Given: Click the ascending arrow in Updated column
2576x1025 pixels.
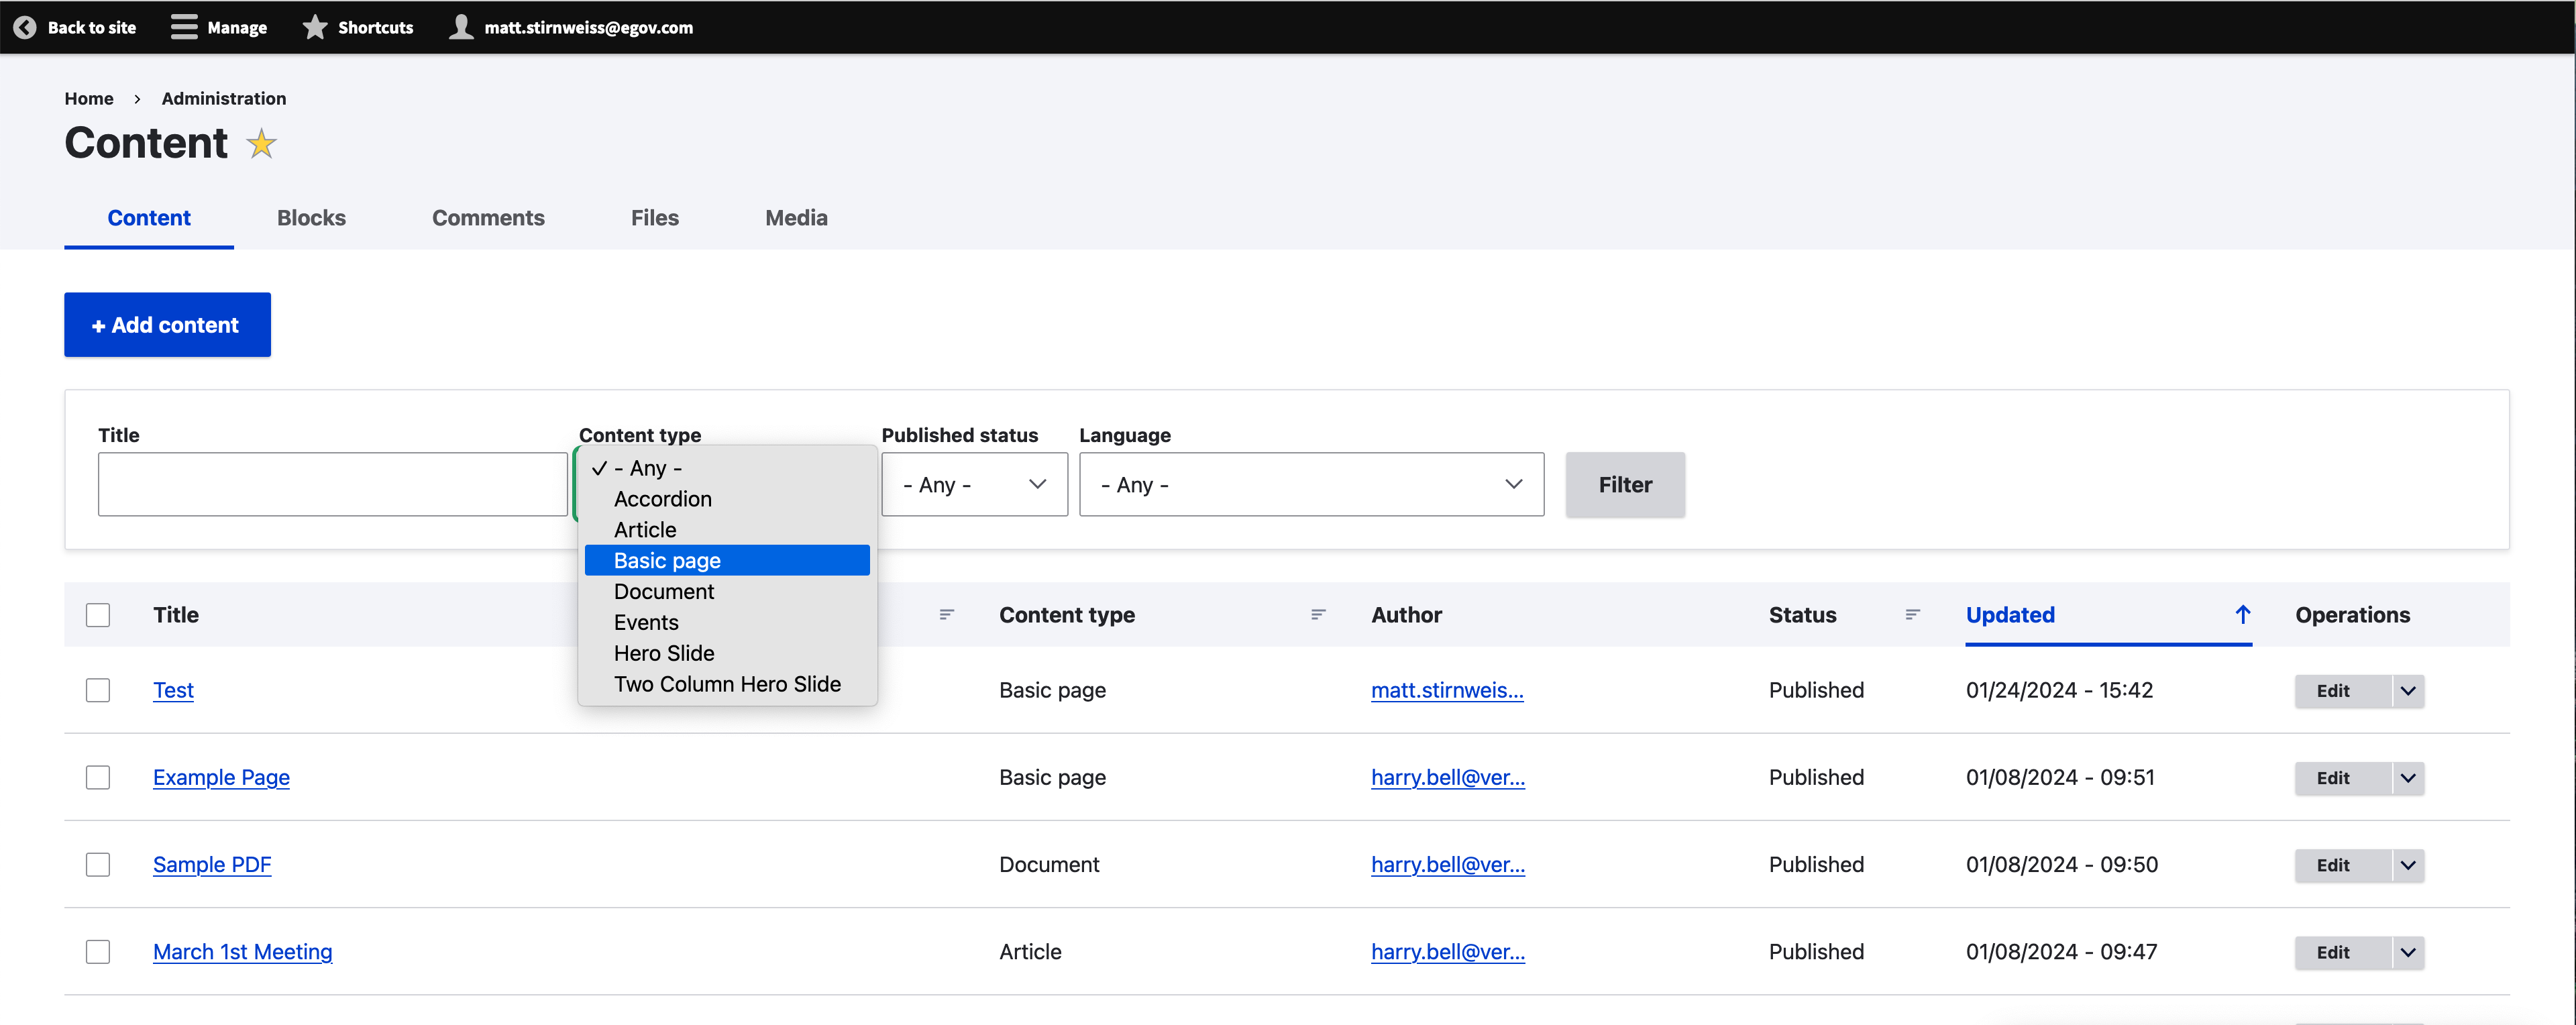Looking at the screenshot, I should (x=2242, y=614).
